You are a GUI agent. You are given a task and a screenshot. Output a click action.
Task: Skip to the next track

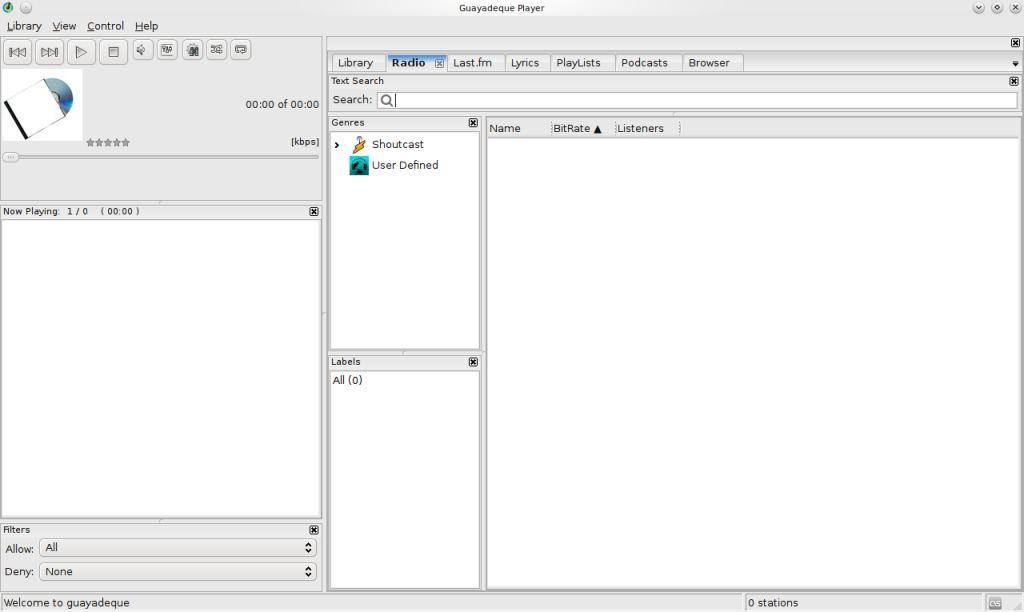[x=49, y=51]
